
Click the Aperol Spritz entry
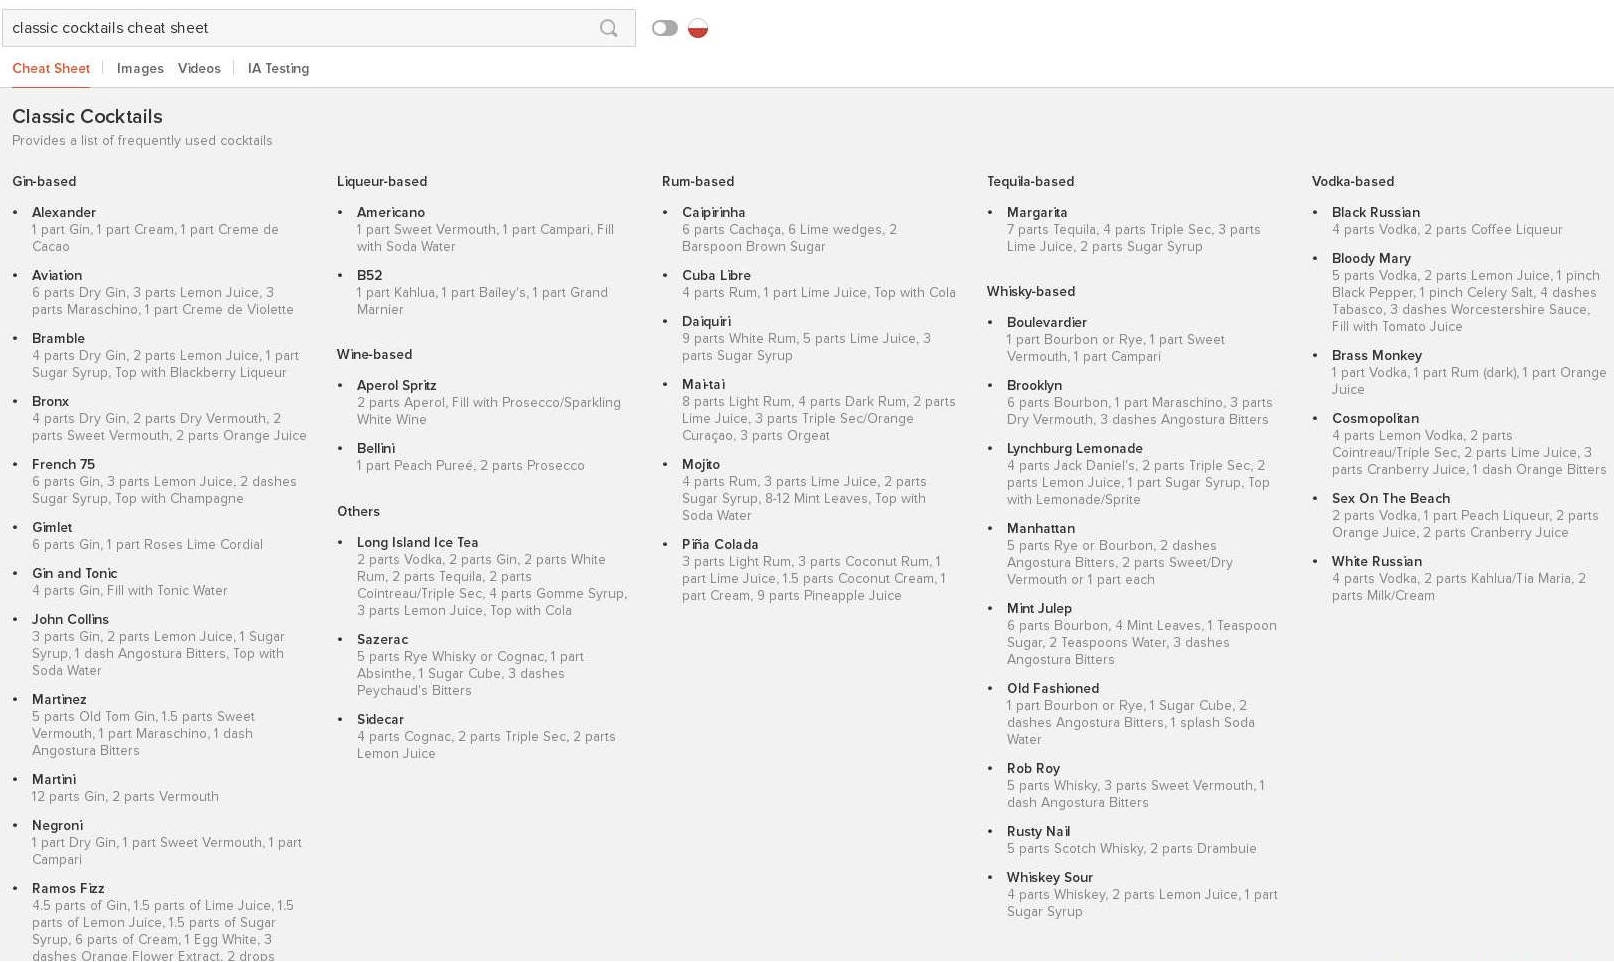pos(396,386)
